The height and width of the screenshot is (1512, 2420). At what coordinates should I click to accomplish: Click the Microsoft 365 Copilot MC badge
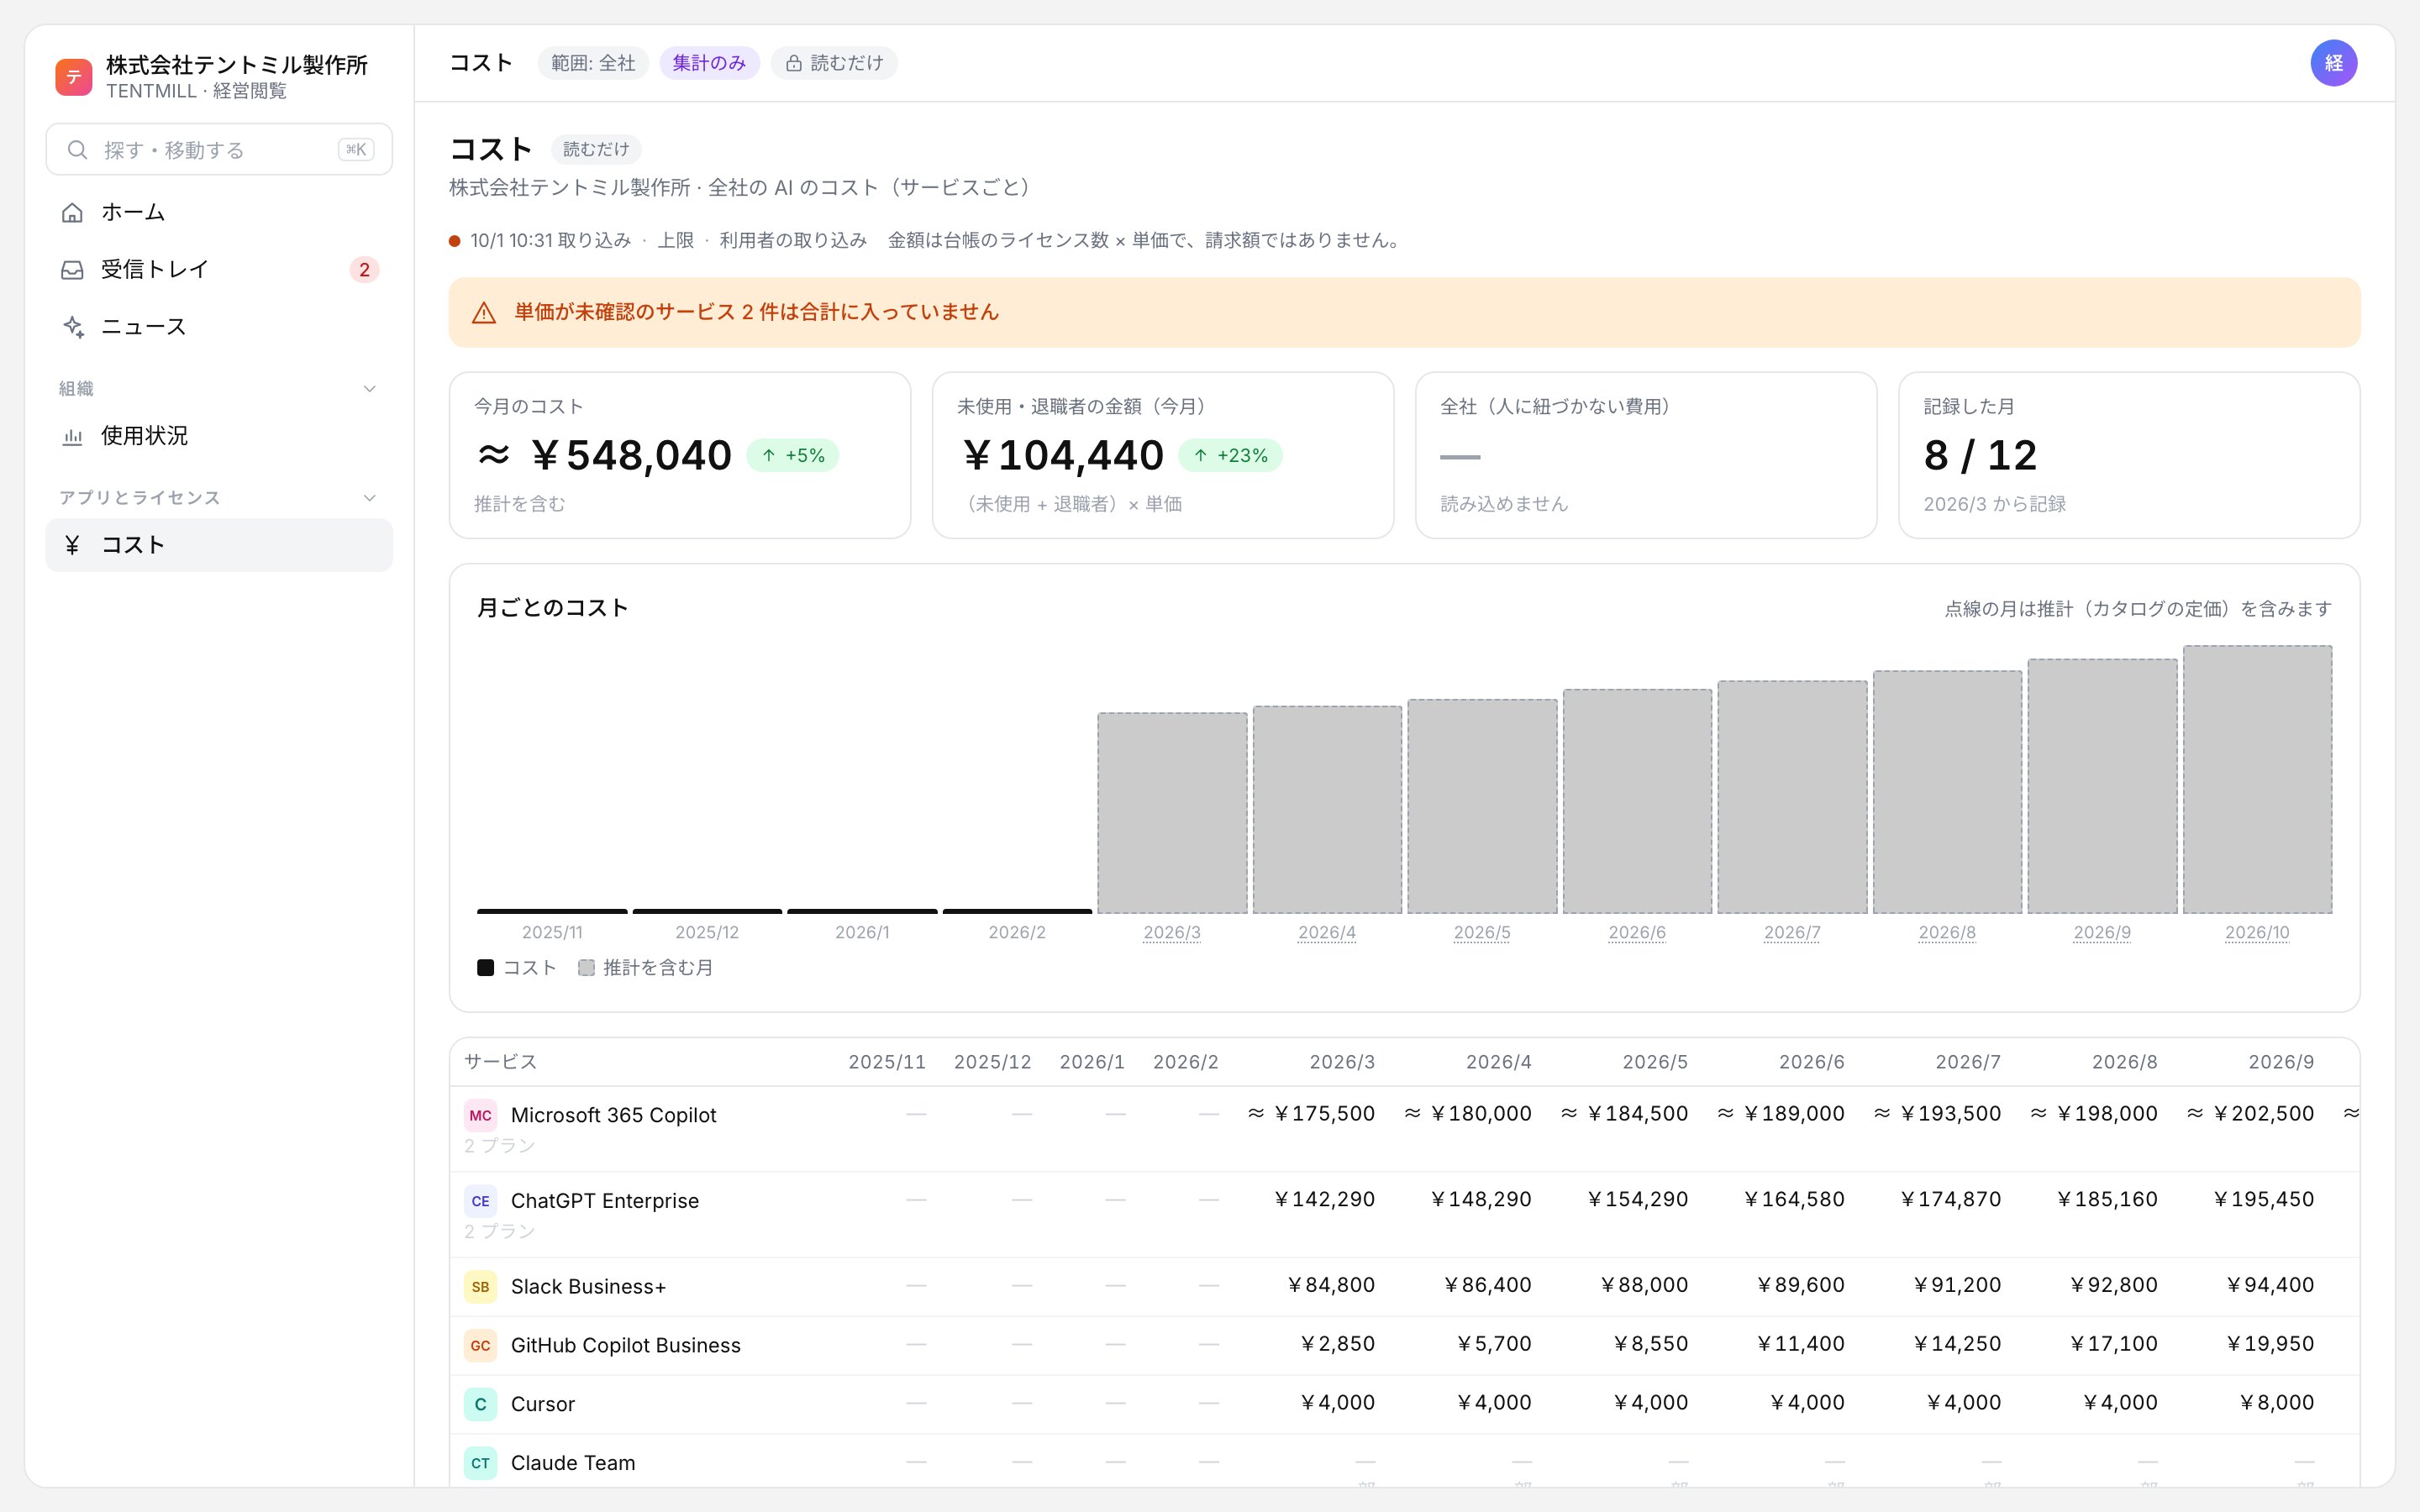pos(481,1115)
